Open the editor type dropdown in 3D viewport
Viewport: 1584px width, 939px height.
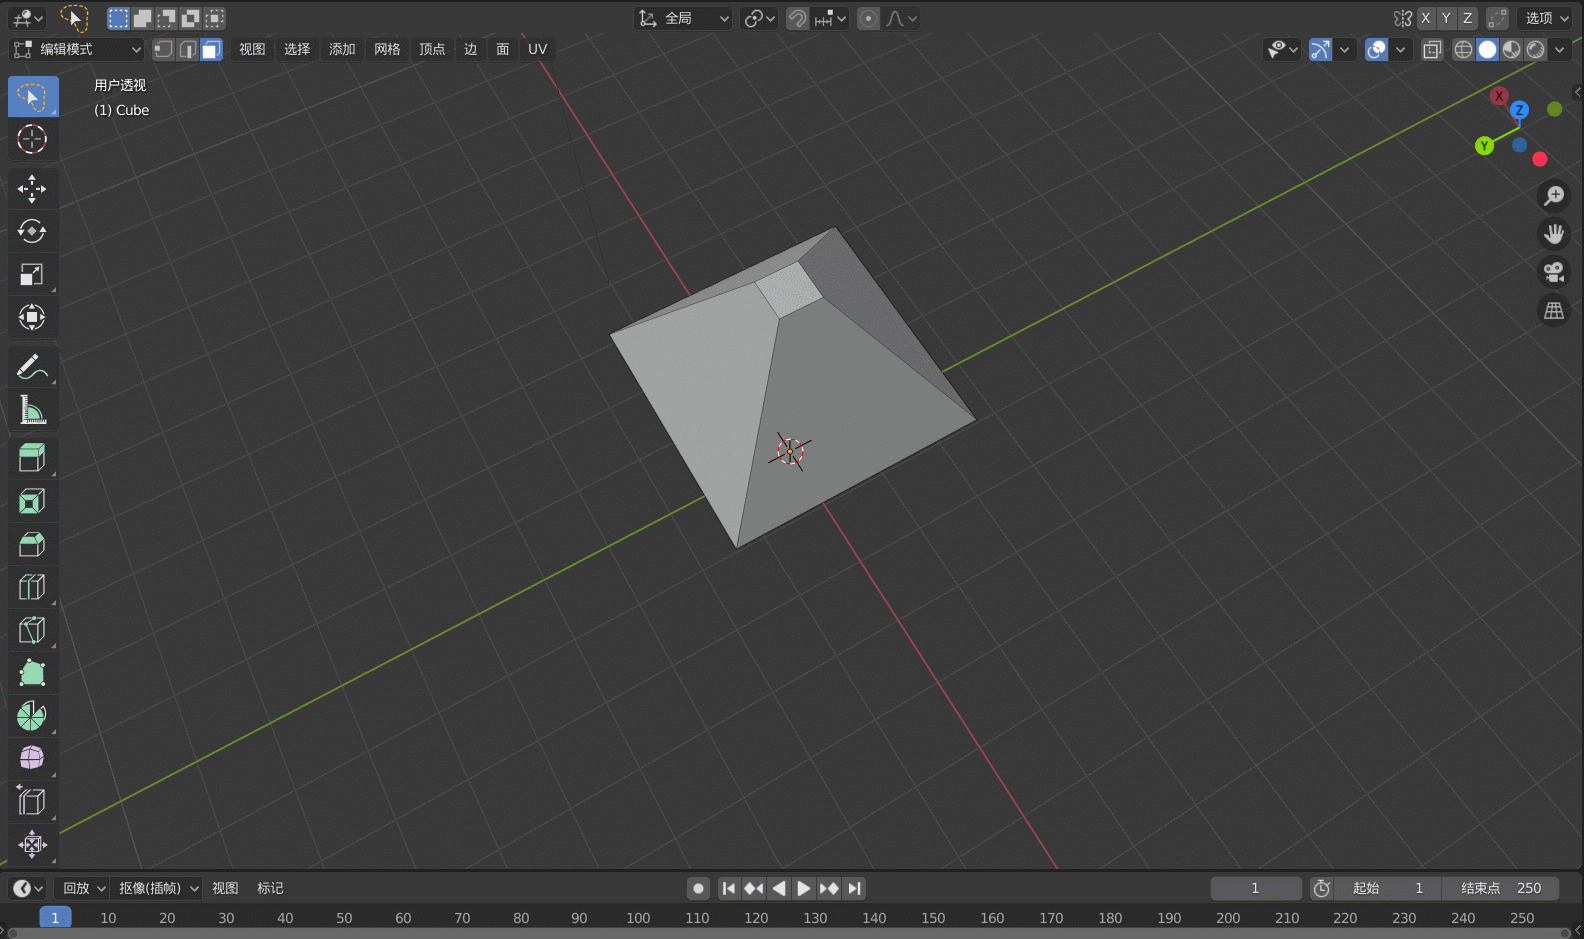pos(27,18)
